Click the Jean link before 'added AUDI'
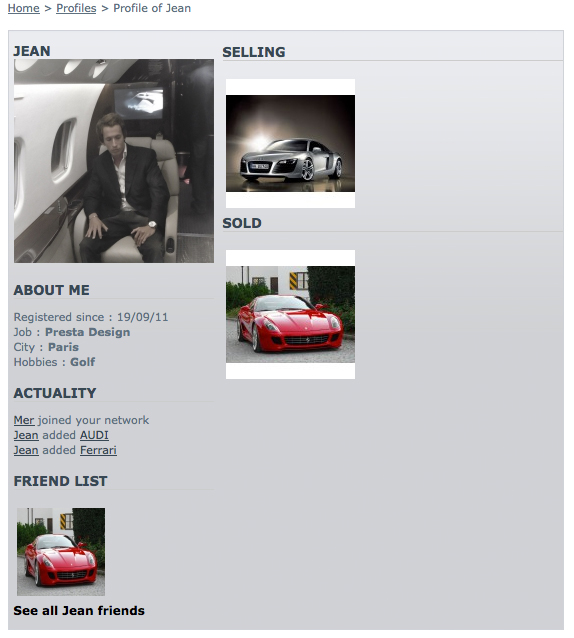This screenshot has width=574, height=638. click(26, 435)
